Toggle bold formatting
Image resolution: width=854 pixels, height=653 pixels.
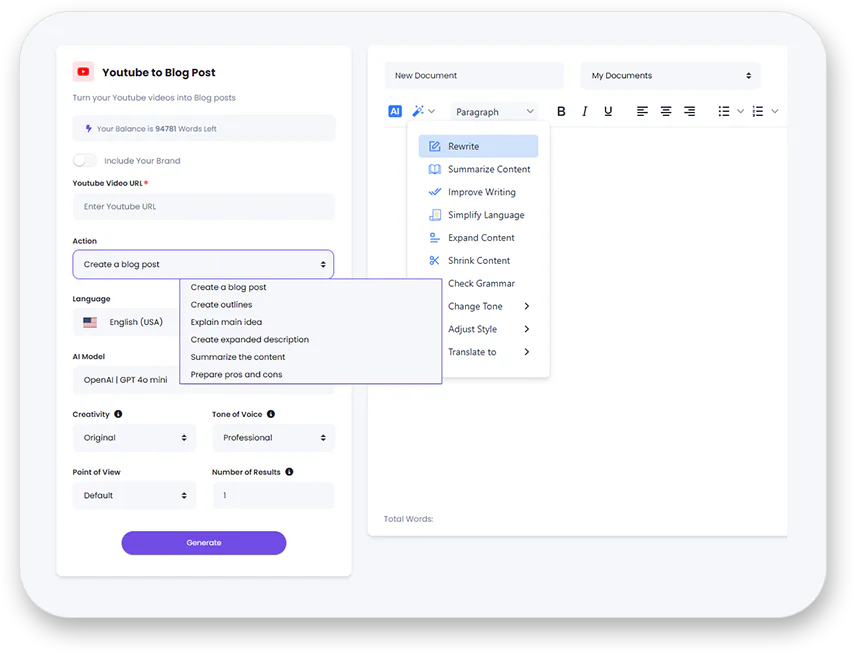[x=561, y=111]
